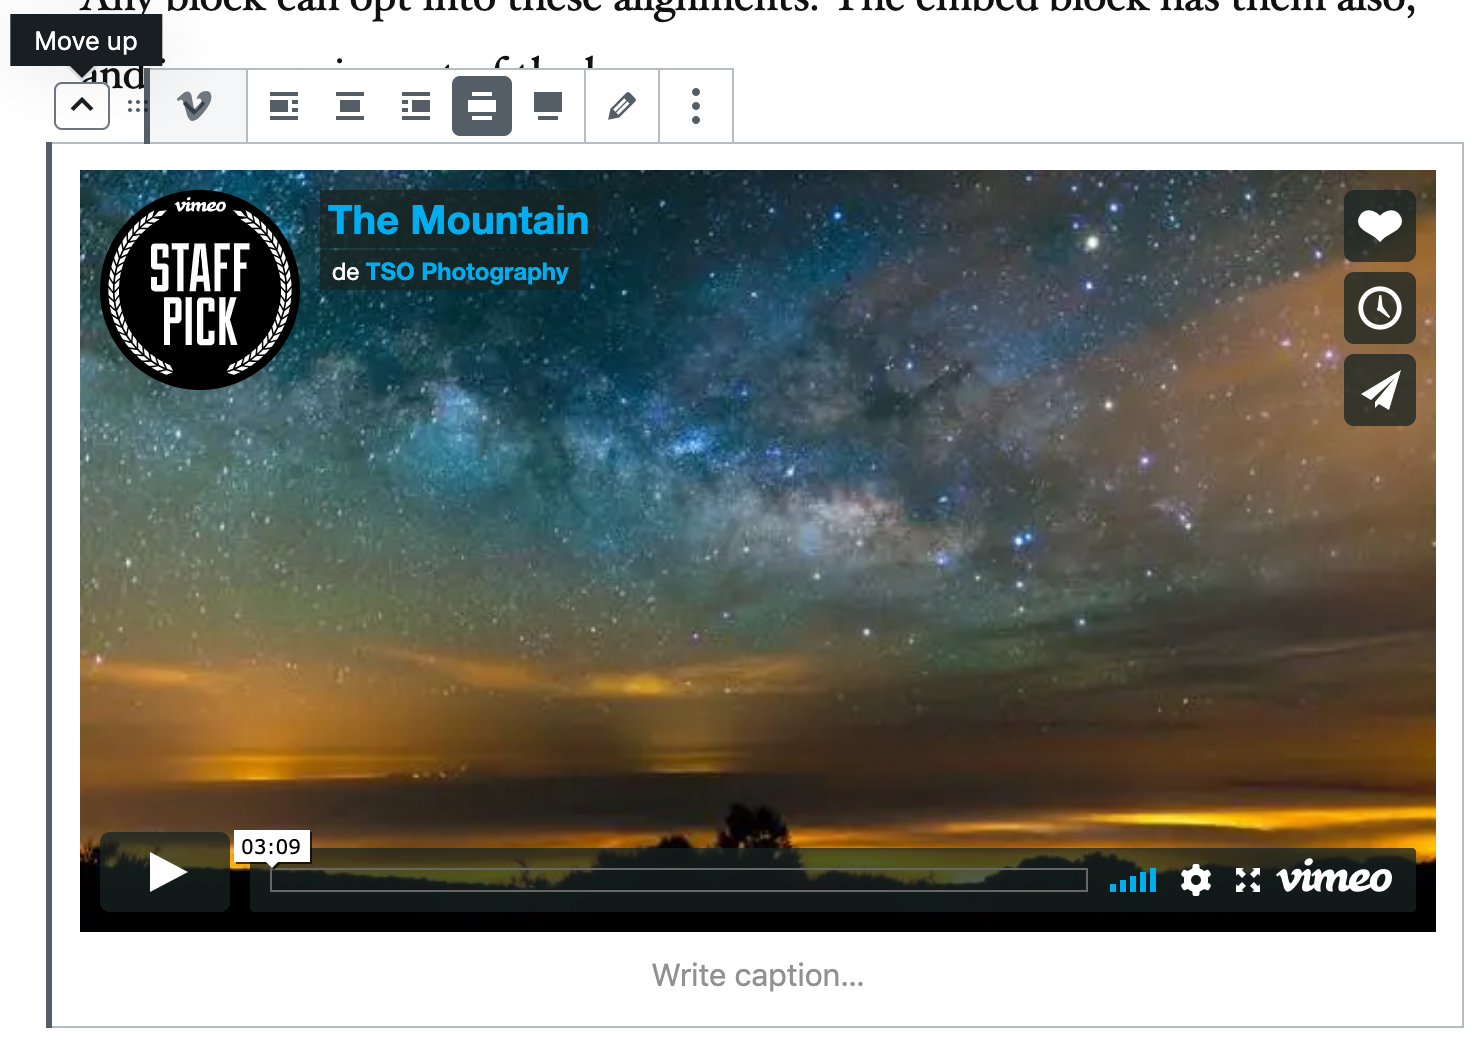Open block more options menu

696,106
